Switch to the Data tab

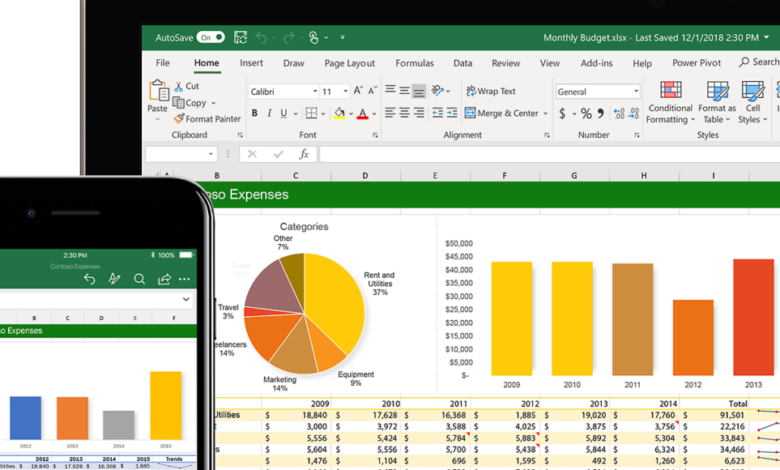463,63
